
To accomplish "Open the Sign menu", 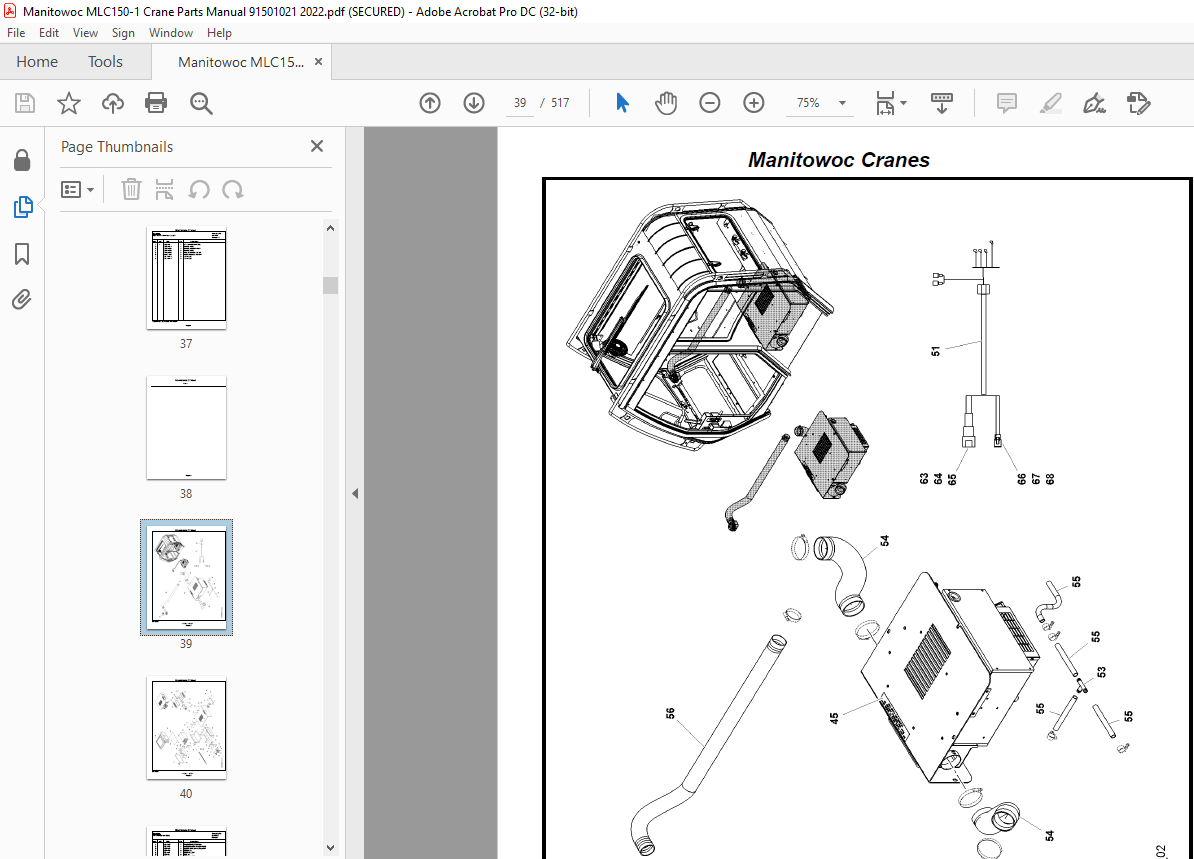I will 123,33.
